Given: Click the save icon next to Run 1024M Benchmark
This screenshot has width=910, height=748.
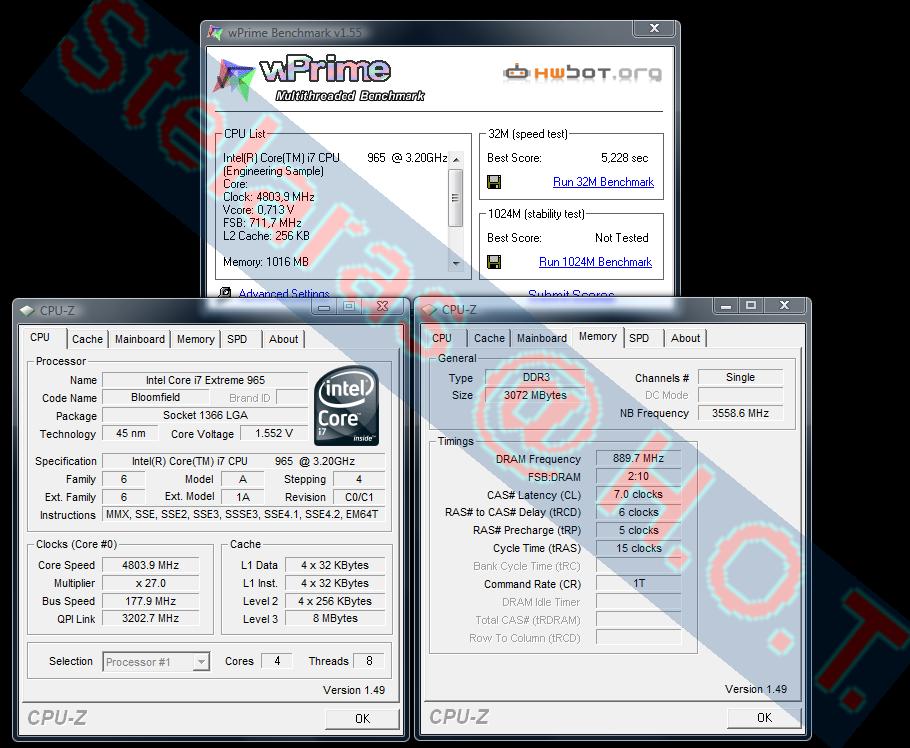Looking at the screenshot, I should (494, 262).
